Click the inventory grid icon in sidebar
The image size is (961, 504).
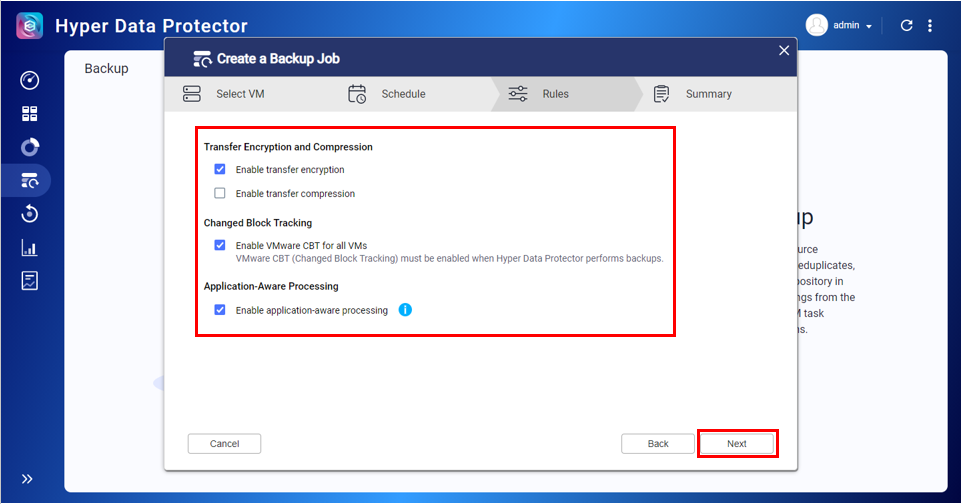coord(29,114)
